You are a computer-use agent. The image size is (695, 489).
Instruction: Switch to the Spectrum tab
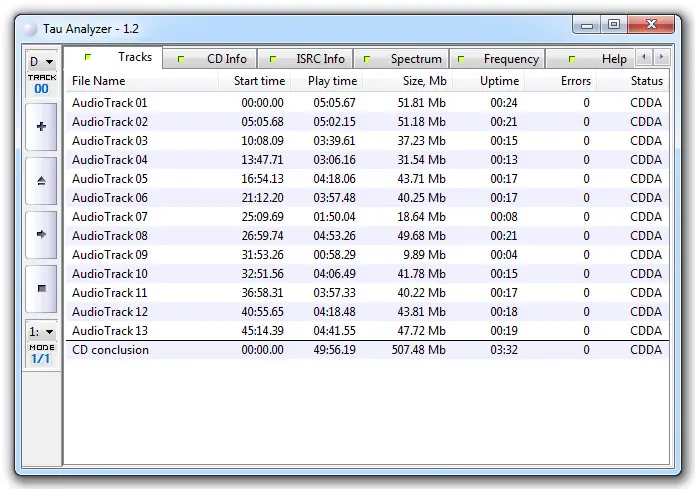(402, 59)
